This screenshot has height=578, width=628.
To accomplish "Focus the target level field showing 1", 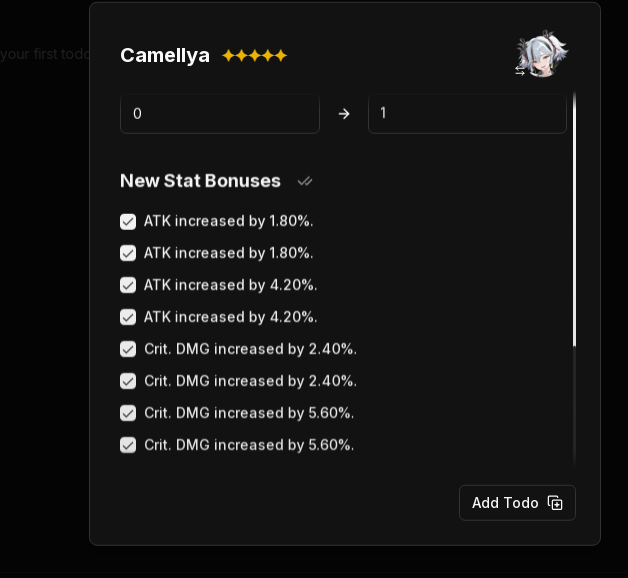I will click(x=467, y=114).
